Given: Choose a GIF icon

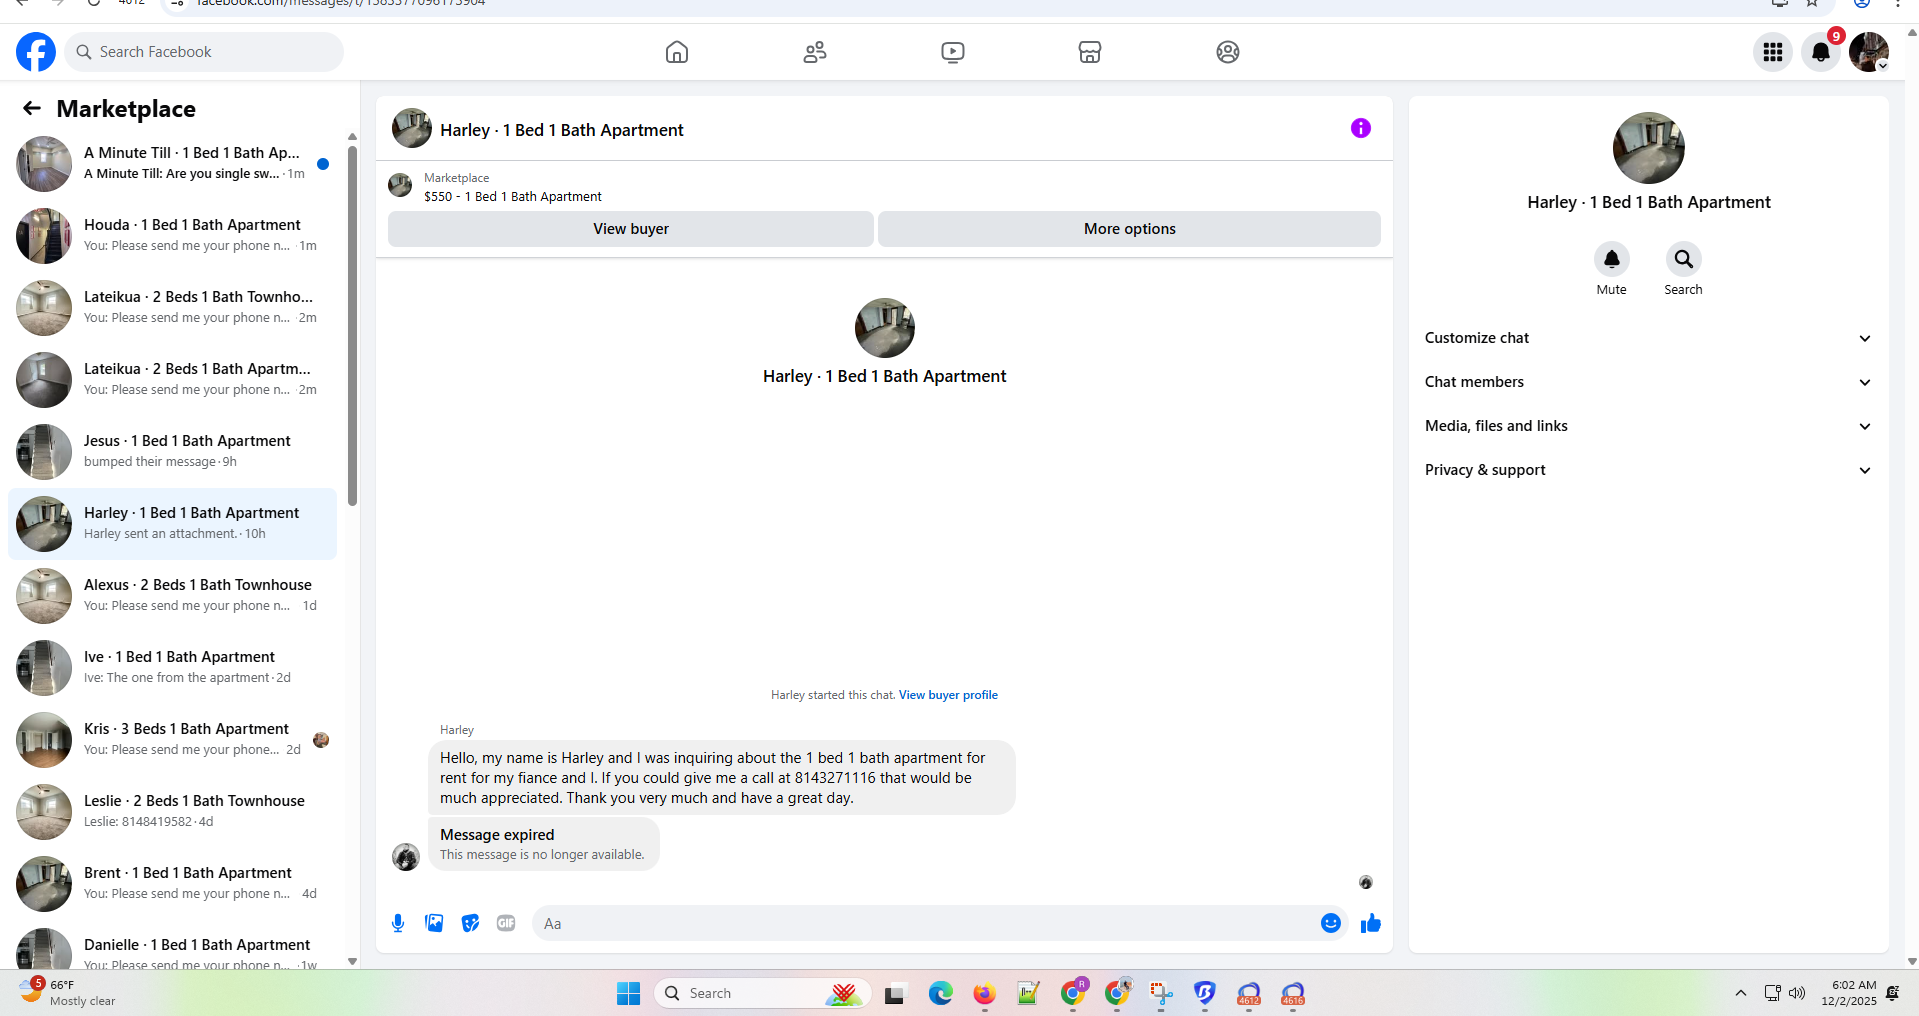Looking at the screenshot, I should 506,923.
